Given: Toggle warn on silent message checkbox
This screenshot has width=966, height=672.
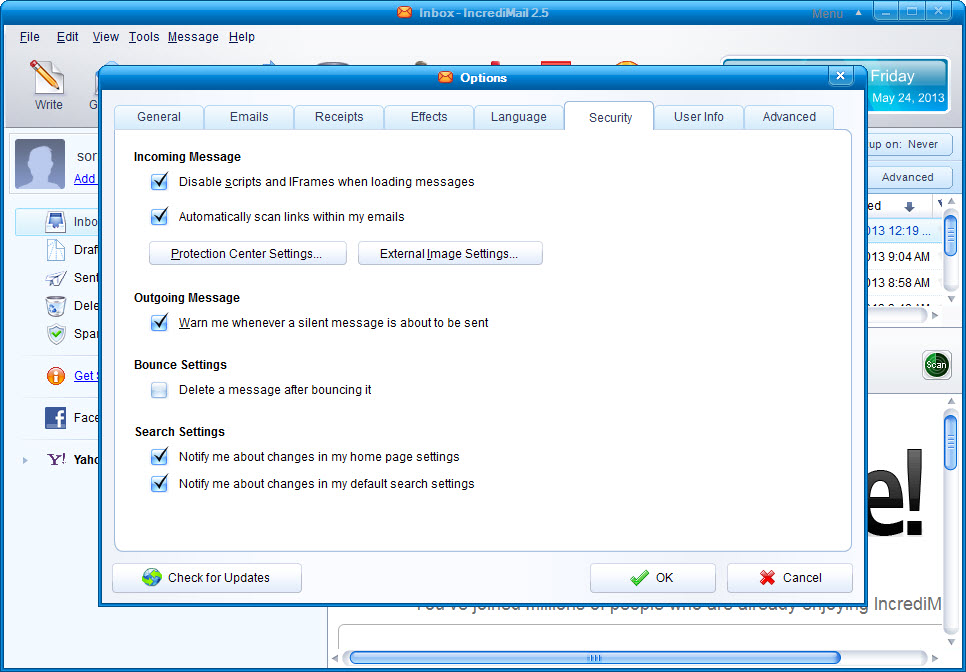Looking at the screenshot, I should point(160,322).
